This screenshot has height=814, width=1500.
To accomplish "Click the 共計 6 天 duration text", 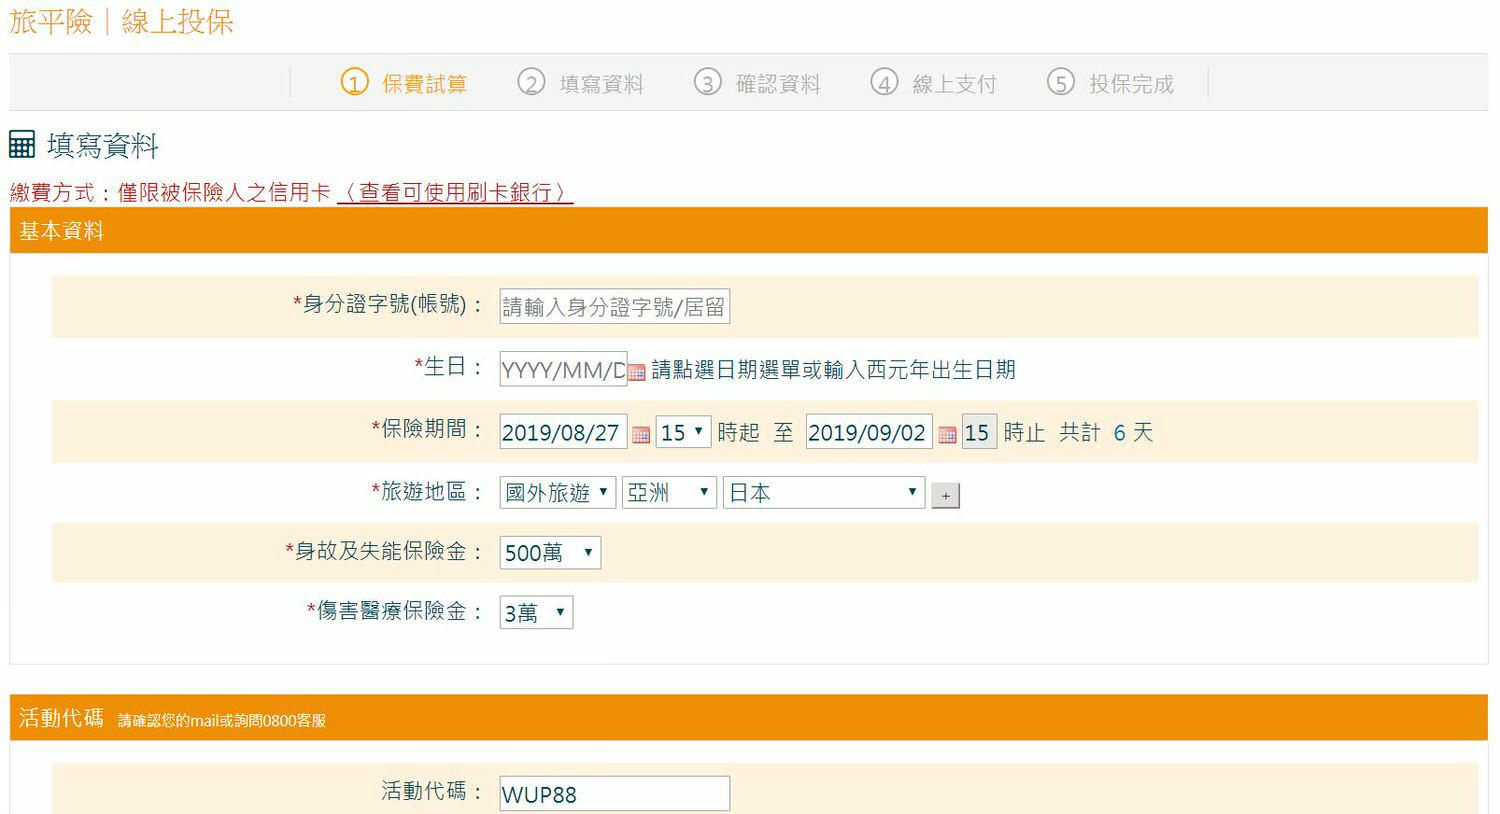I will point(1106,432).
